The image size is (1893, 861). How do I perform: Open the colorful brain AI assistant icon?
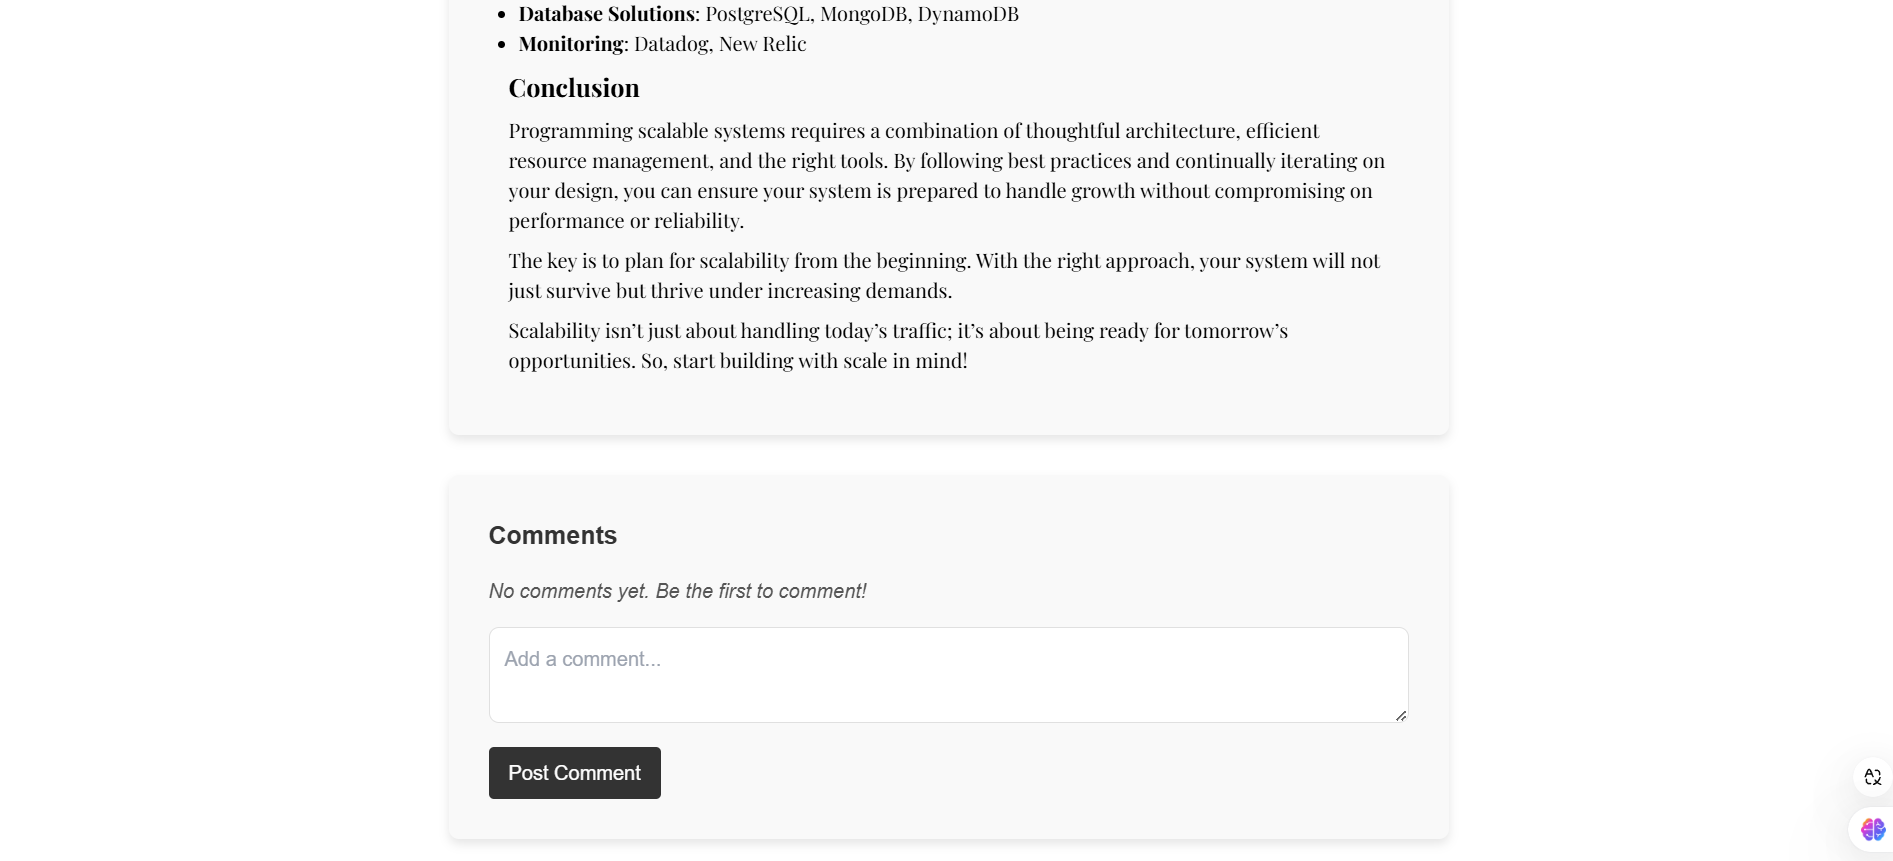pyautogui.click(x=1872, y=829)
